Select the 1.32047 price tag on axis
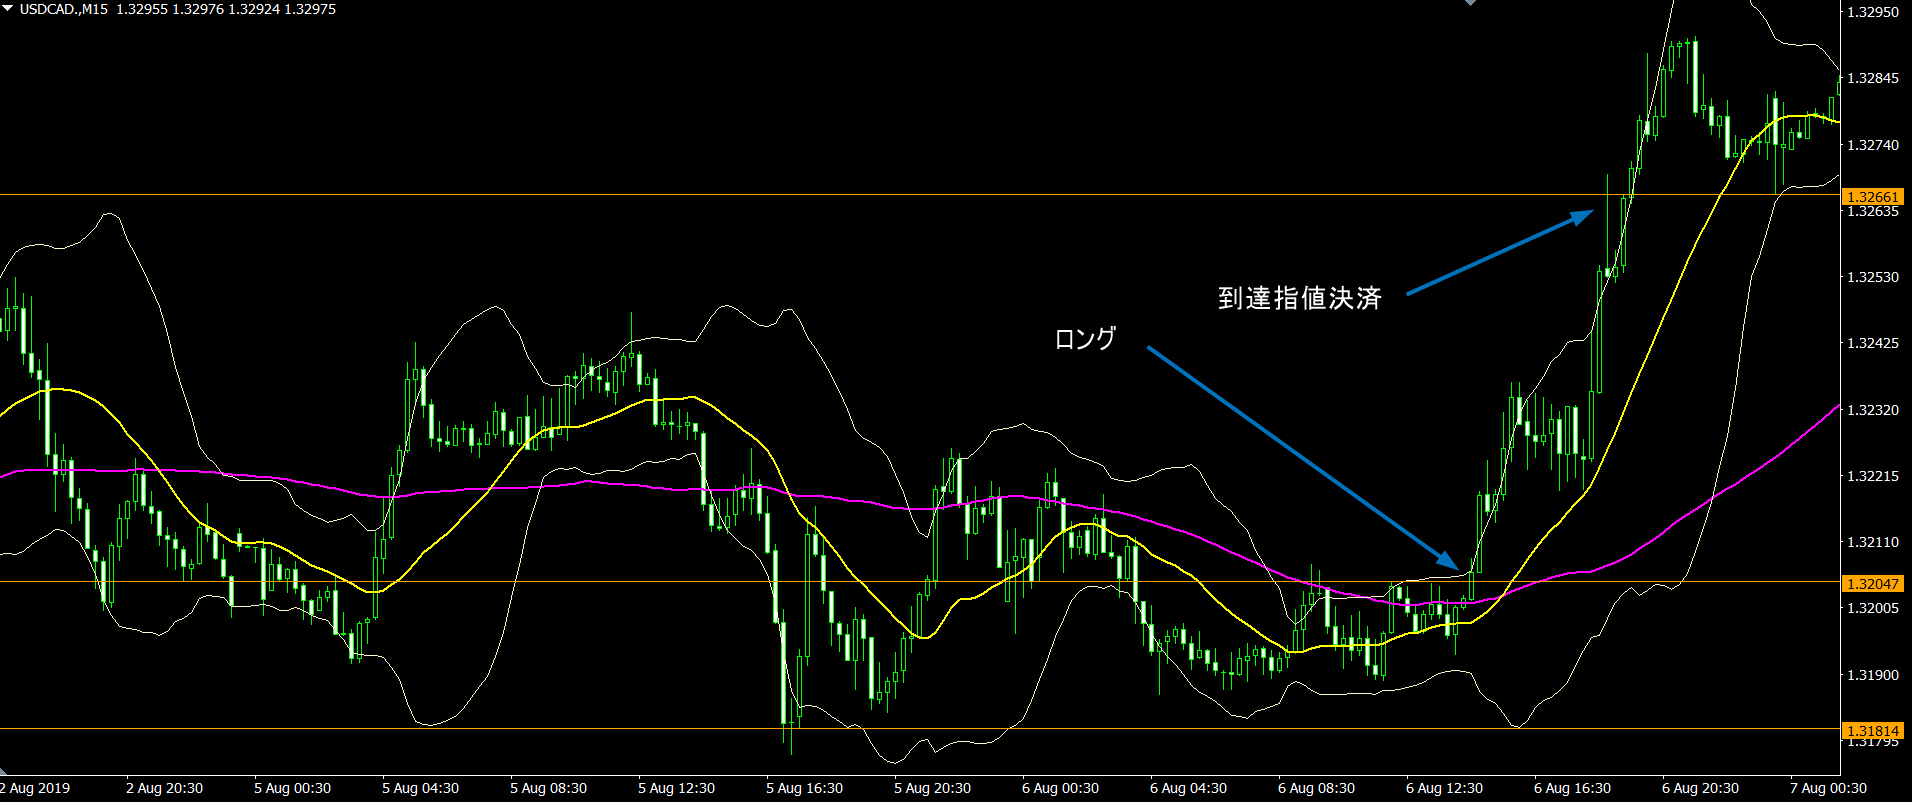This screenshot has height=802, width=1912. 1872,584
